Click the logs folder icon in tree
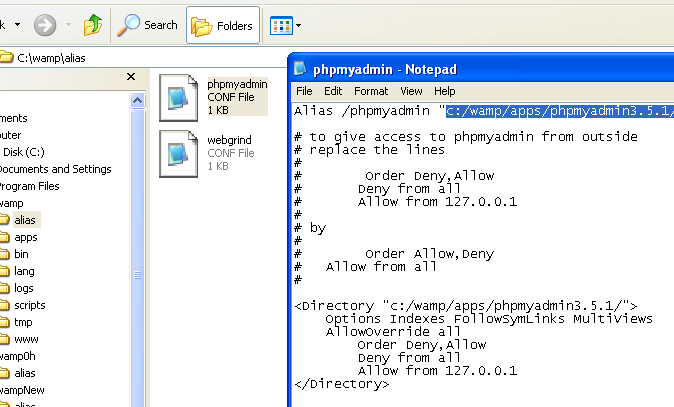The width and height of the screenshot is (674, 407). (4, 288)
